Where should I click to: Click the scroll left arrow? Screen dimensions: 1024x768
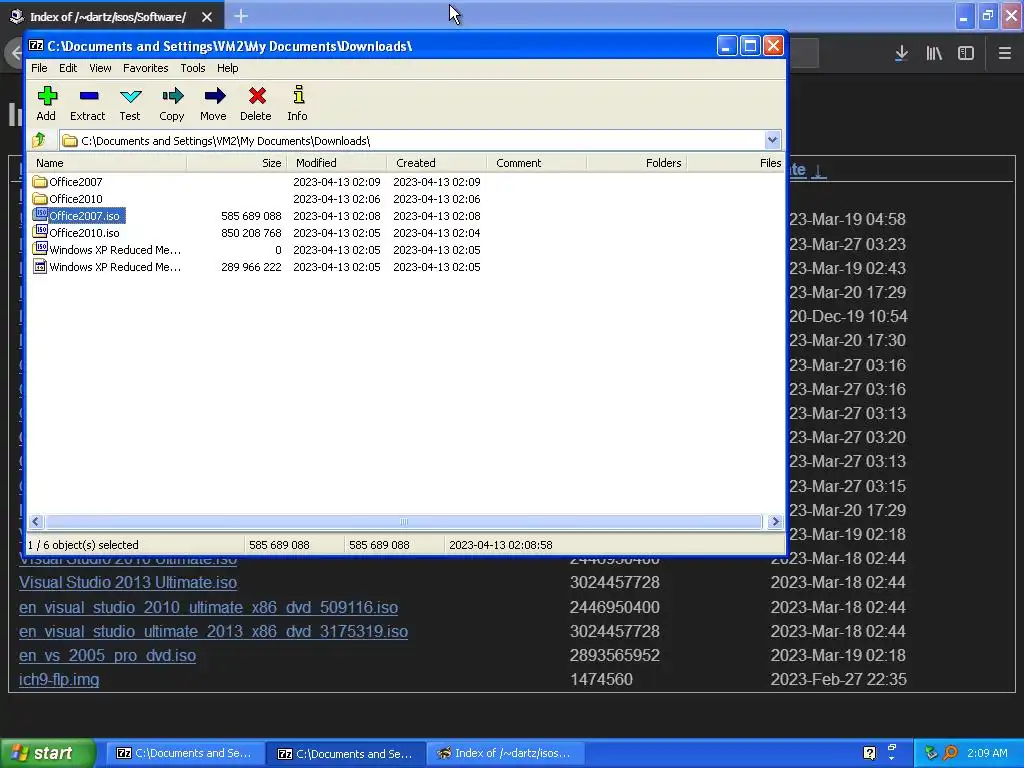(x=36, y=522)
